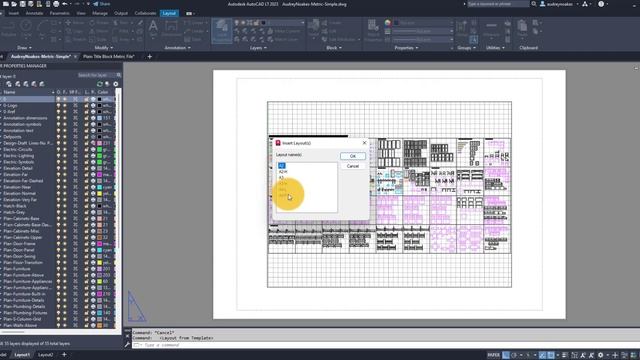Expand the Block panel dropdown
640x360 pixels.
coord(334,48)
